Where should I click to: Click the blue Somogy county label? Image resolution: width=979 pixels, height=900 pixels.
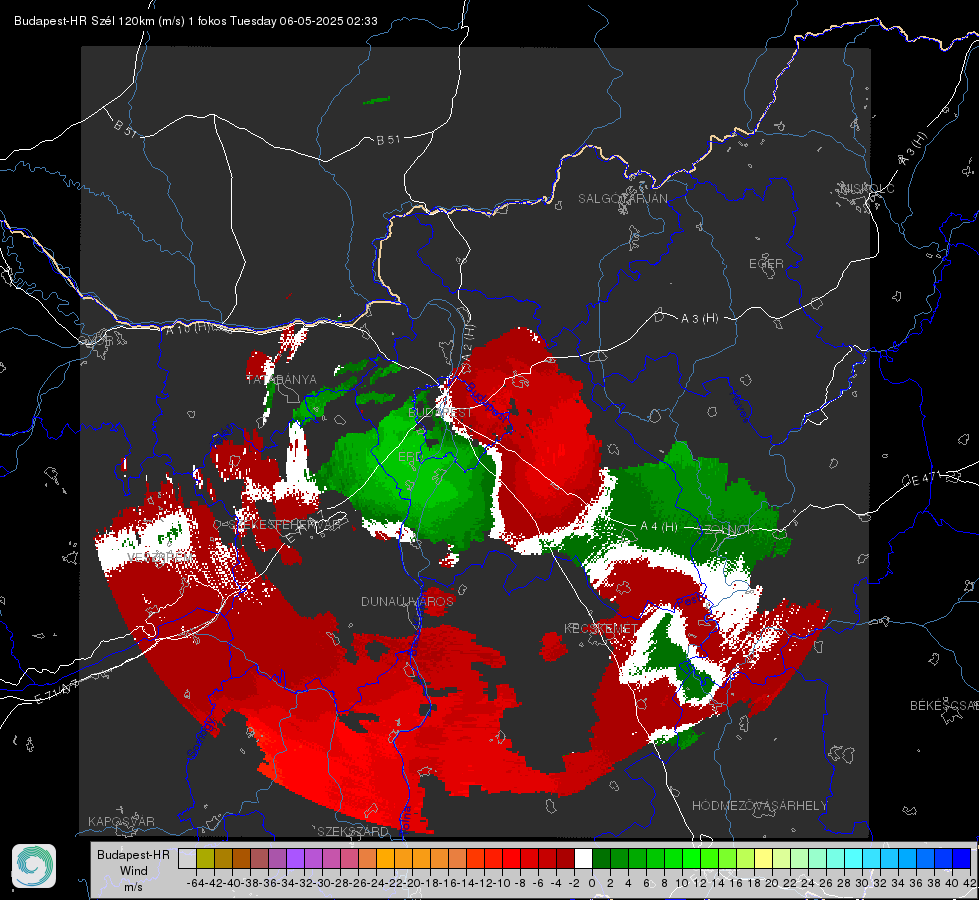[x=200, y=738]
